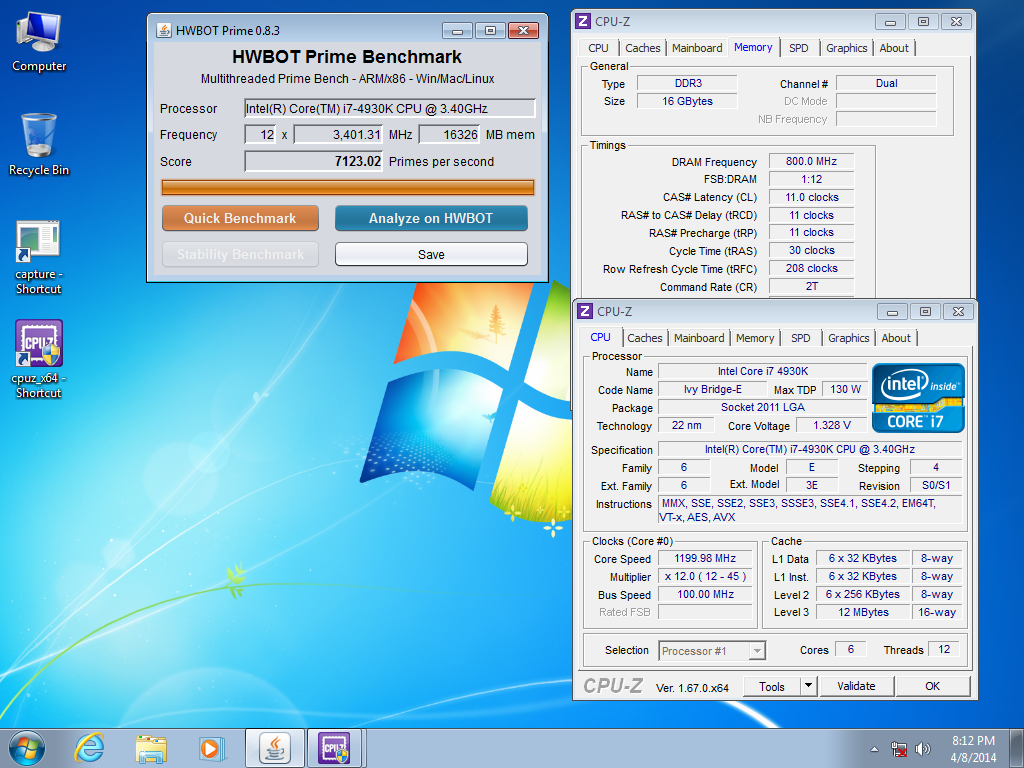This screenshot has height=768, width=1024.
Task: Click the Core Speed value 1199.98 MHz
Action: (705, 558)
